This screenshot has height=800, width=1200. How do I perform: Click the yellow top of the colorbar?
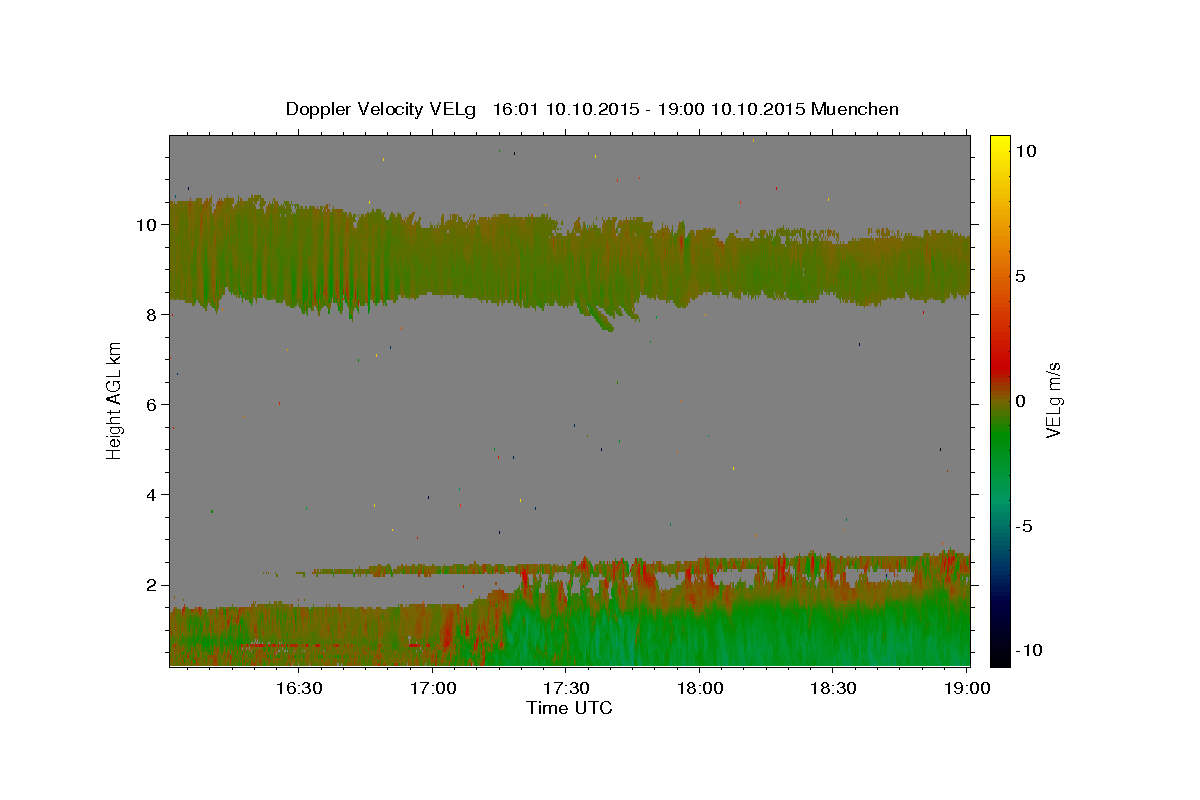pyautogui.click(x=1000, y=145)
